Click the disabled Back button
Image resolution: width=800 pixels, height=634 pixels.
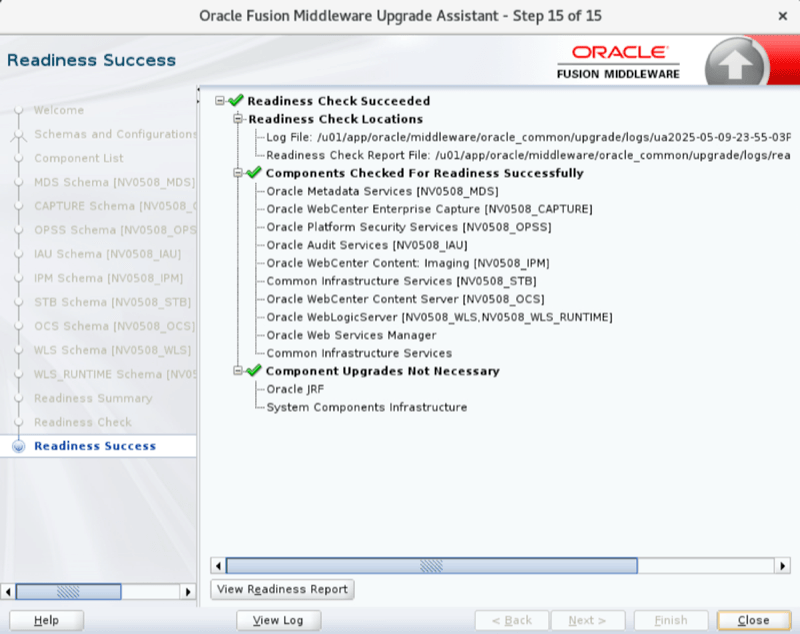coord(512,620)
